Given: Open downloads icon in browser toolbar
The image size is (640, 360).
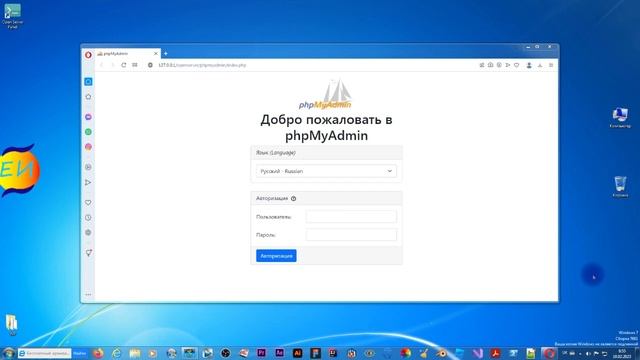Looking at the screenshot, I should pos(540,65).
